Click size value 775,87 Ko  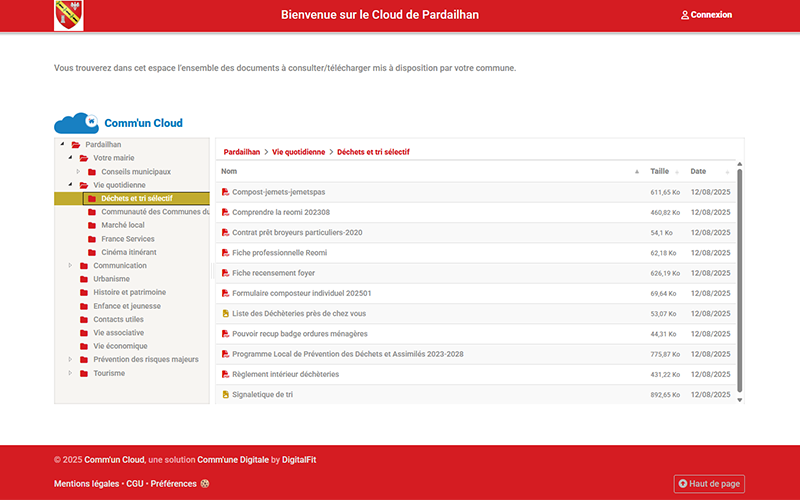[x=665, y=354]
